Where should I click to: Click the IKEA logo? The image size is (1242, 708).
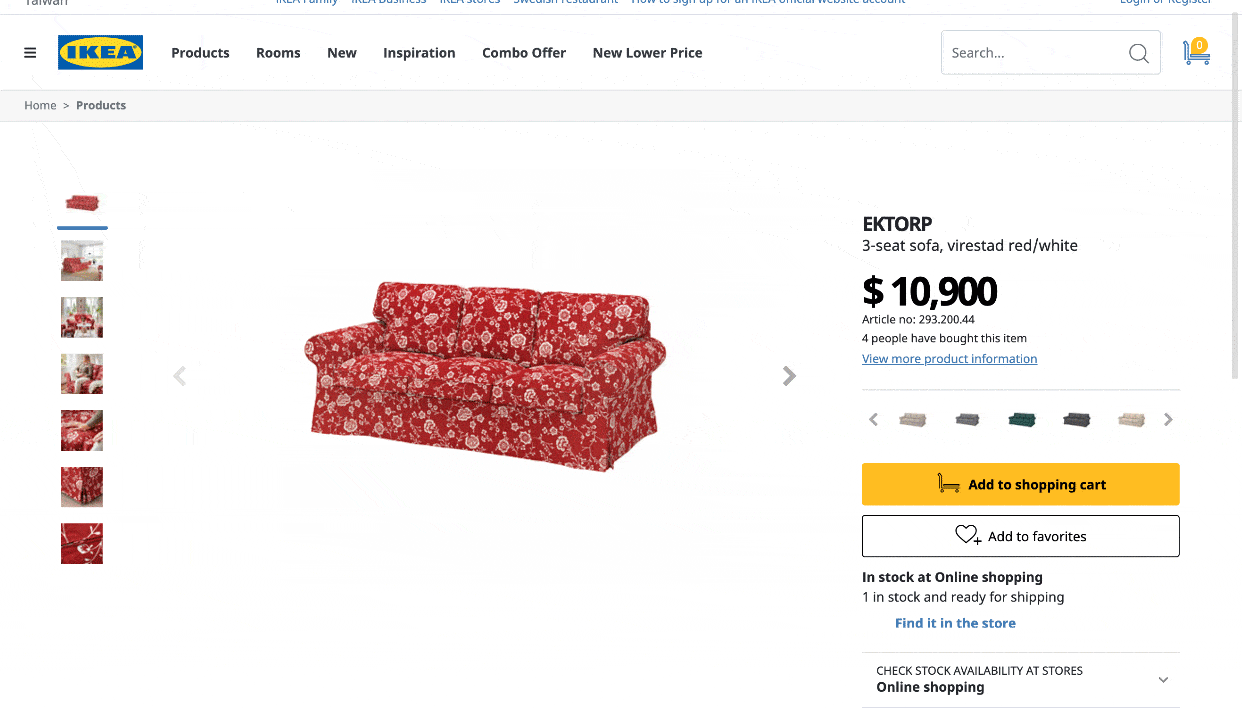click(x=100, y=53)
